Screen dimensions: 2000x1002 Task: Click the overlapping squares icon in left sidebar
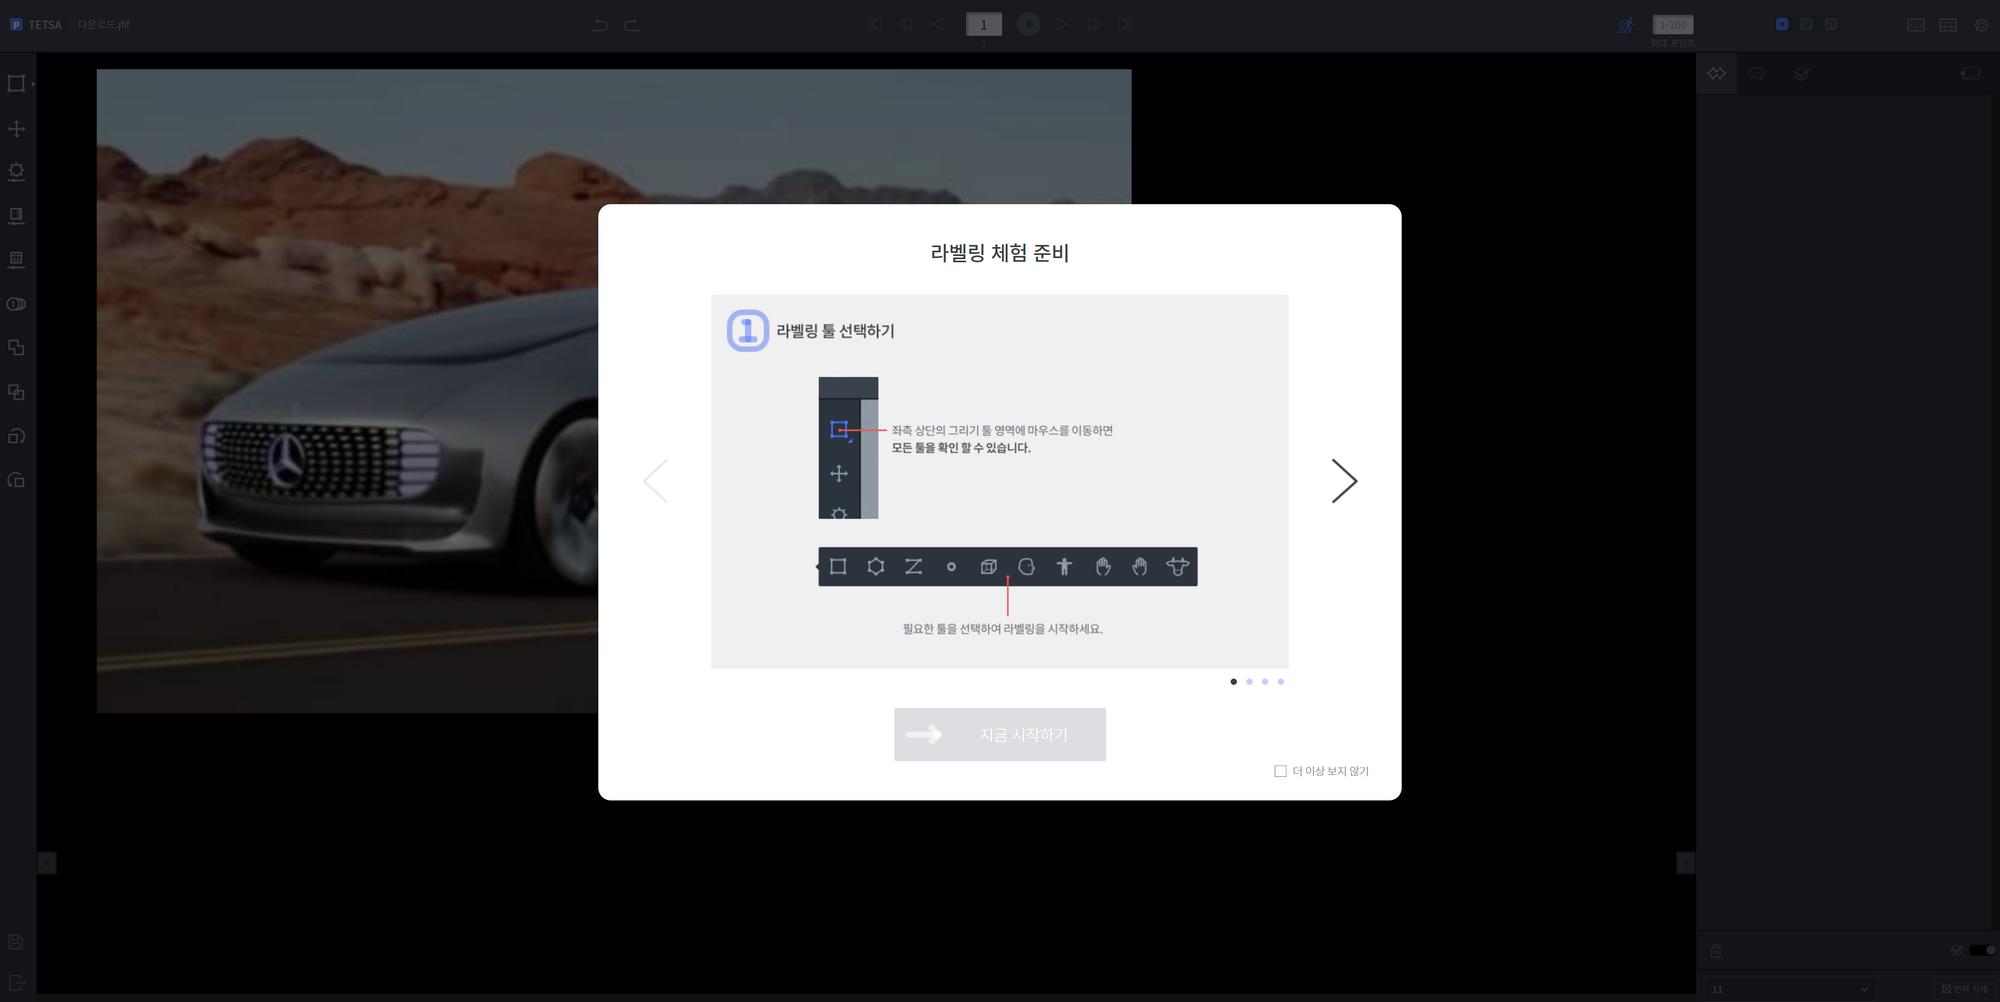tap(16, 392)
